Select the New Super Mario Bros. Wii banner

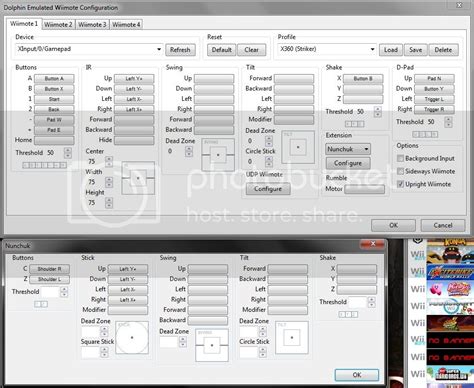tap(450, 375)
